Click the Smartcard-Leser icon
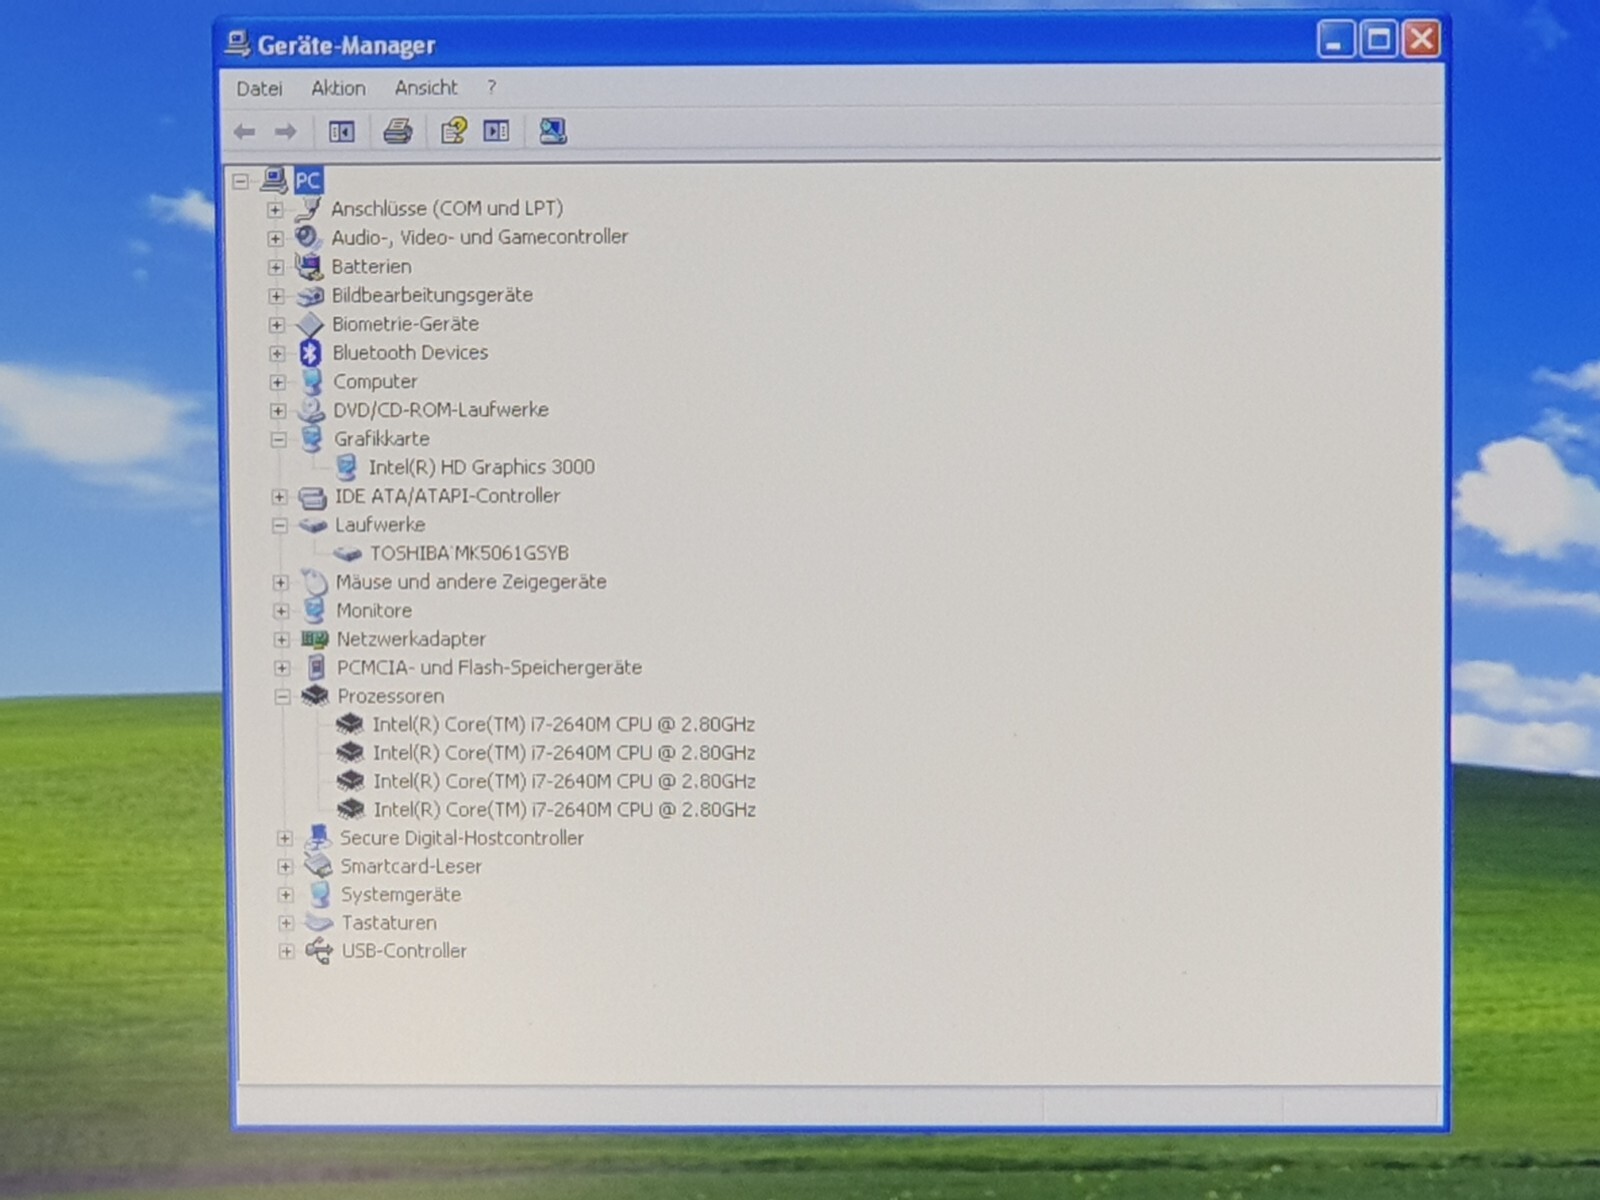The width and height of the screenshot is (1600, 1200). [318, 866]
